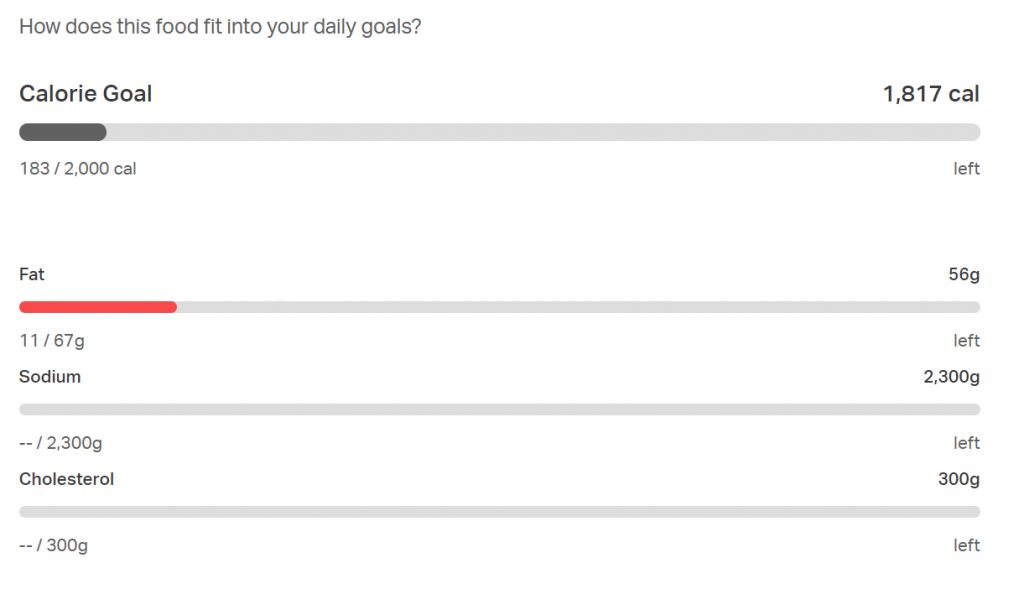Click the 11 / 67g fat text
The image size is (1024, 589).
pyautogui.click(x=52, y=341)
